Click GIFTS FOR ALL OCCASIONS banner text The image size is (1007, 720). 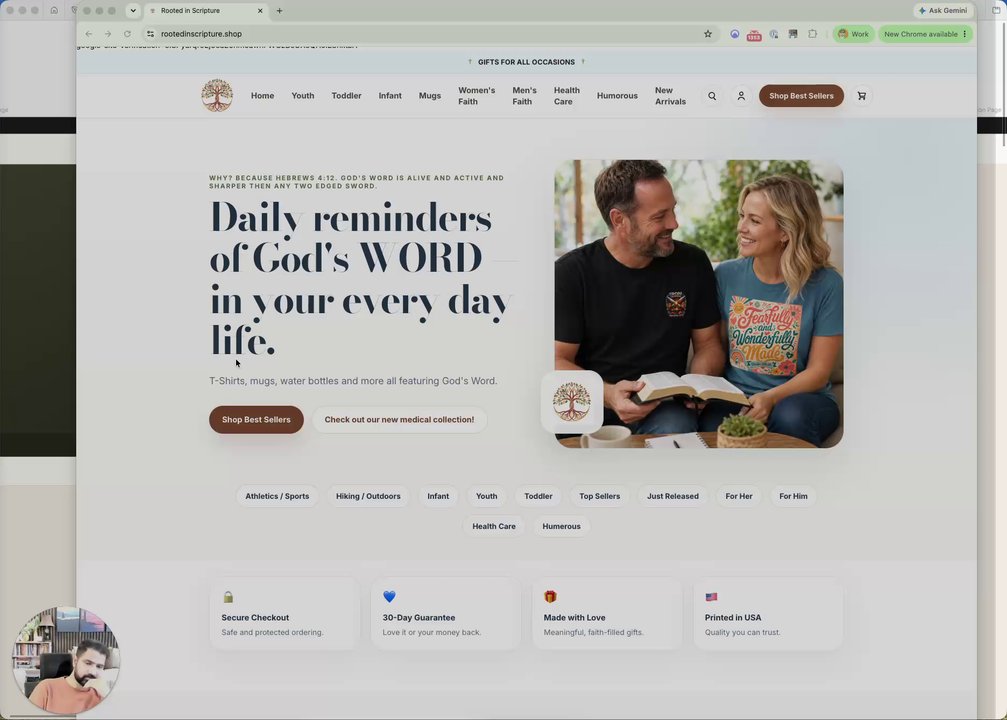click(x=526, y=62)
